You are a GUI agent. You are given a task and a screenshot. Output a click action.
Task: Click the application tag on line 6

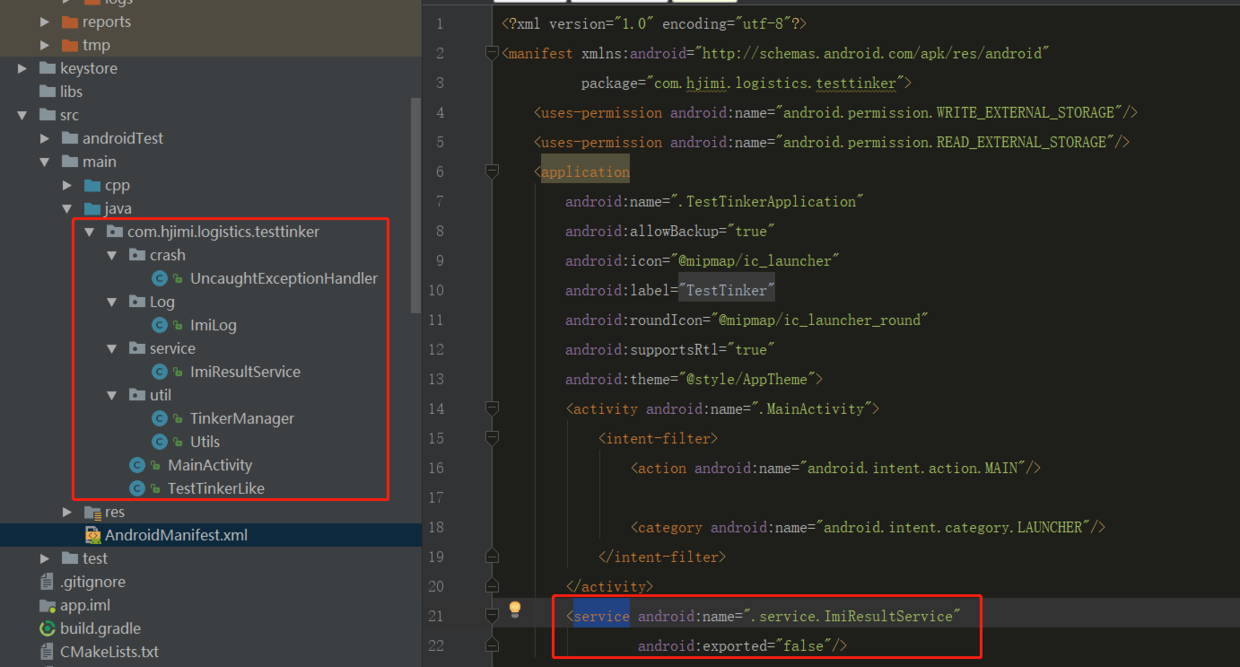coord(585,172)
